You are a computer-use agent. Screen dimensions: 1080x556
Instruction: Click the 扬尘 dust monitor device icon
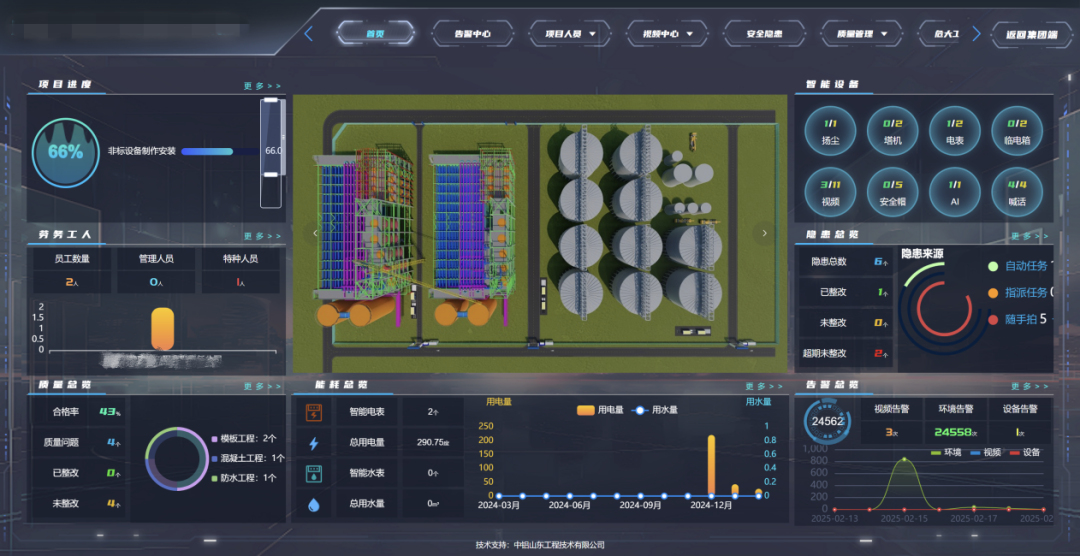coord(830,132)
